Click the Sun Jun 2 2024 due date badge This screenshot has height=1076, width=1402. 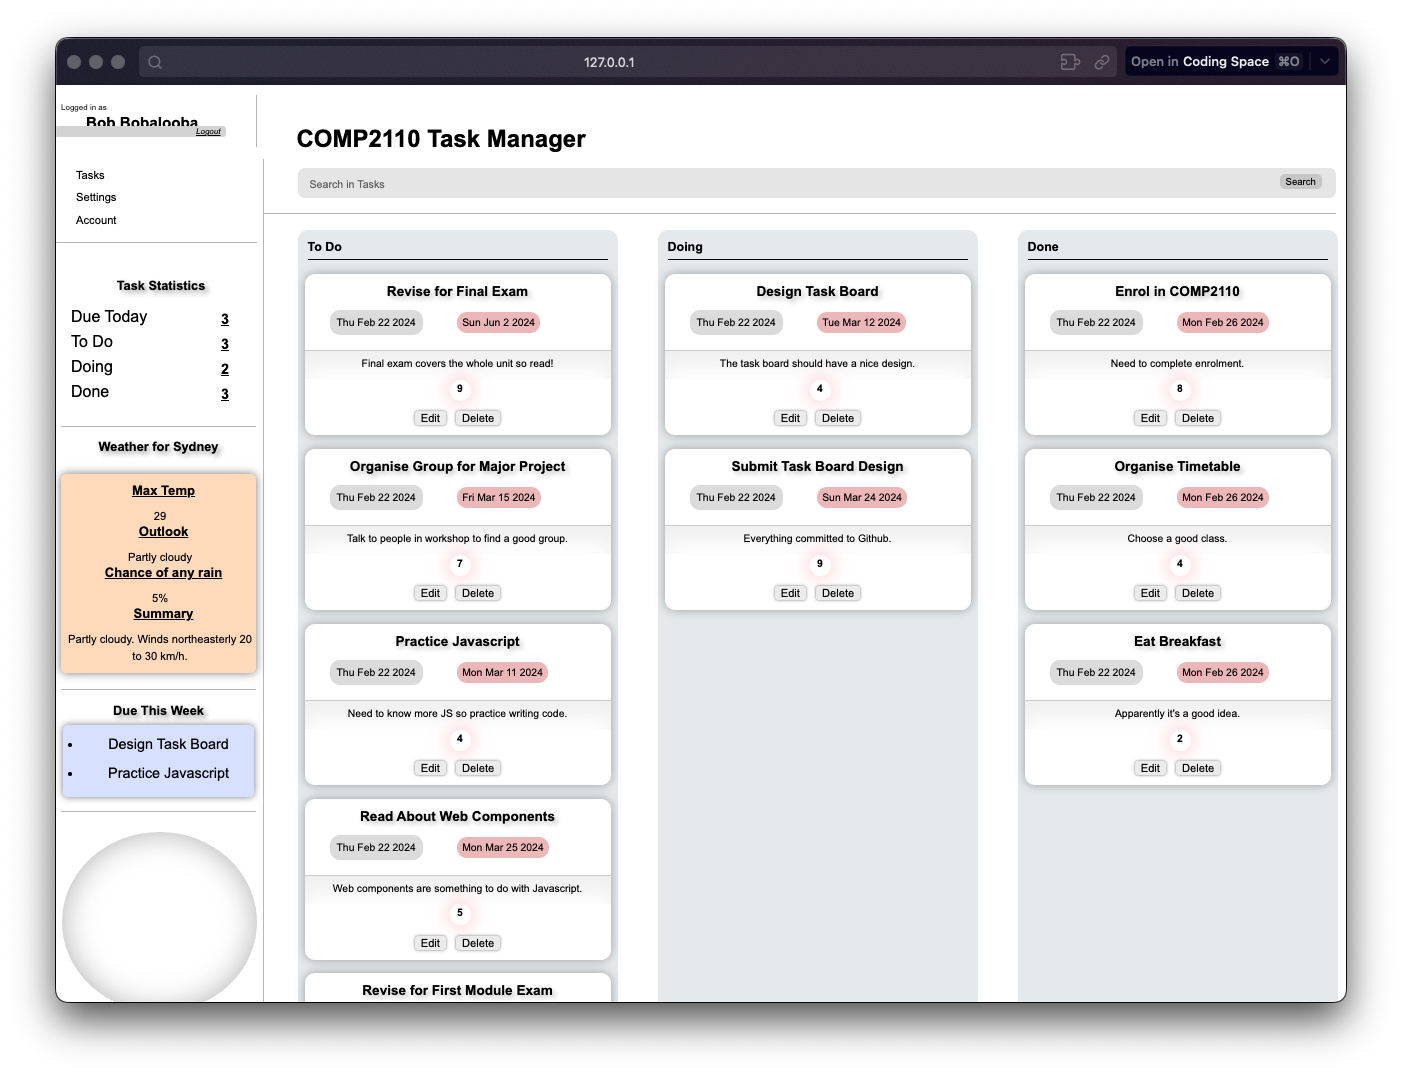498,323
